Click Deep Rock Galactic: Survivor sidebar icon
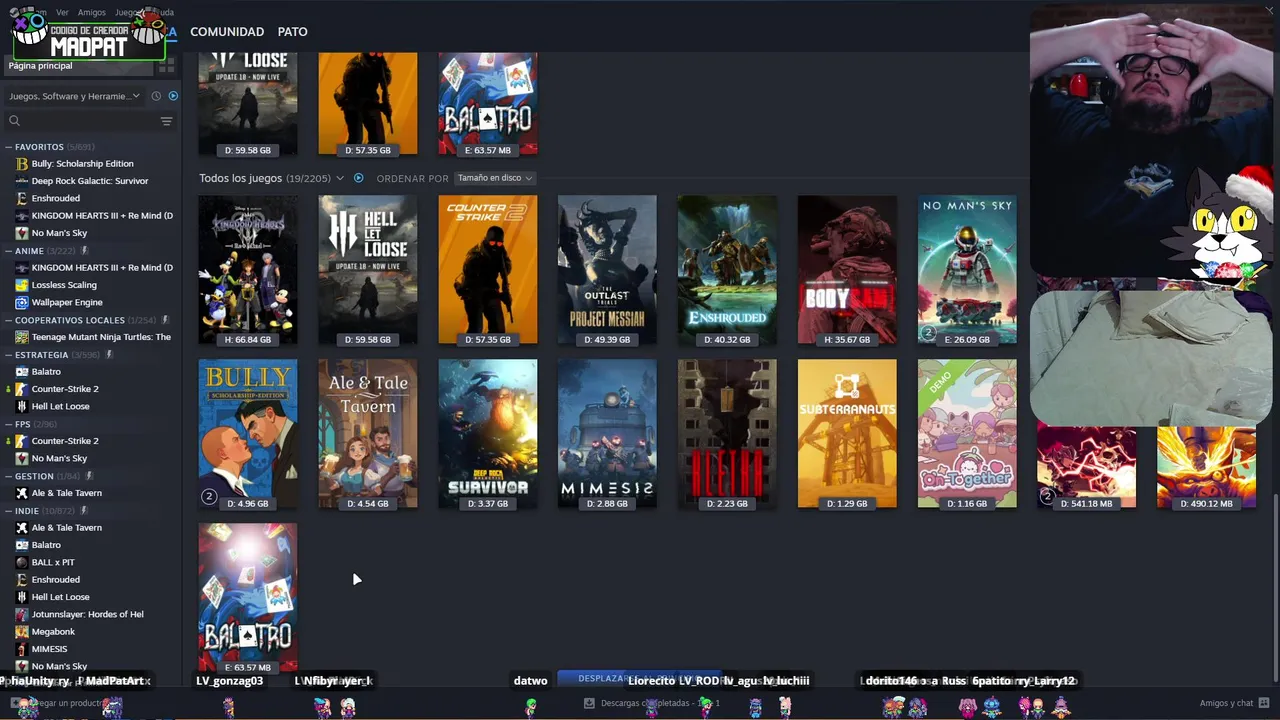The width and height of the screenshot is (1280, 720). tap(22, 181)
